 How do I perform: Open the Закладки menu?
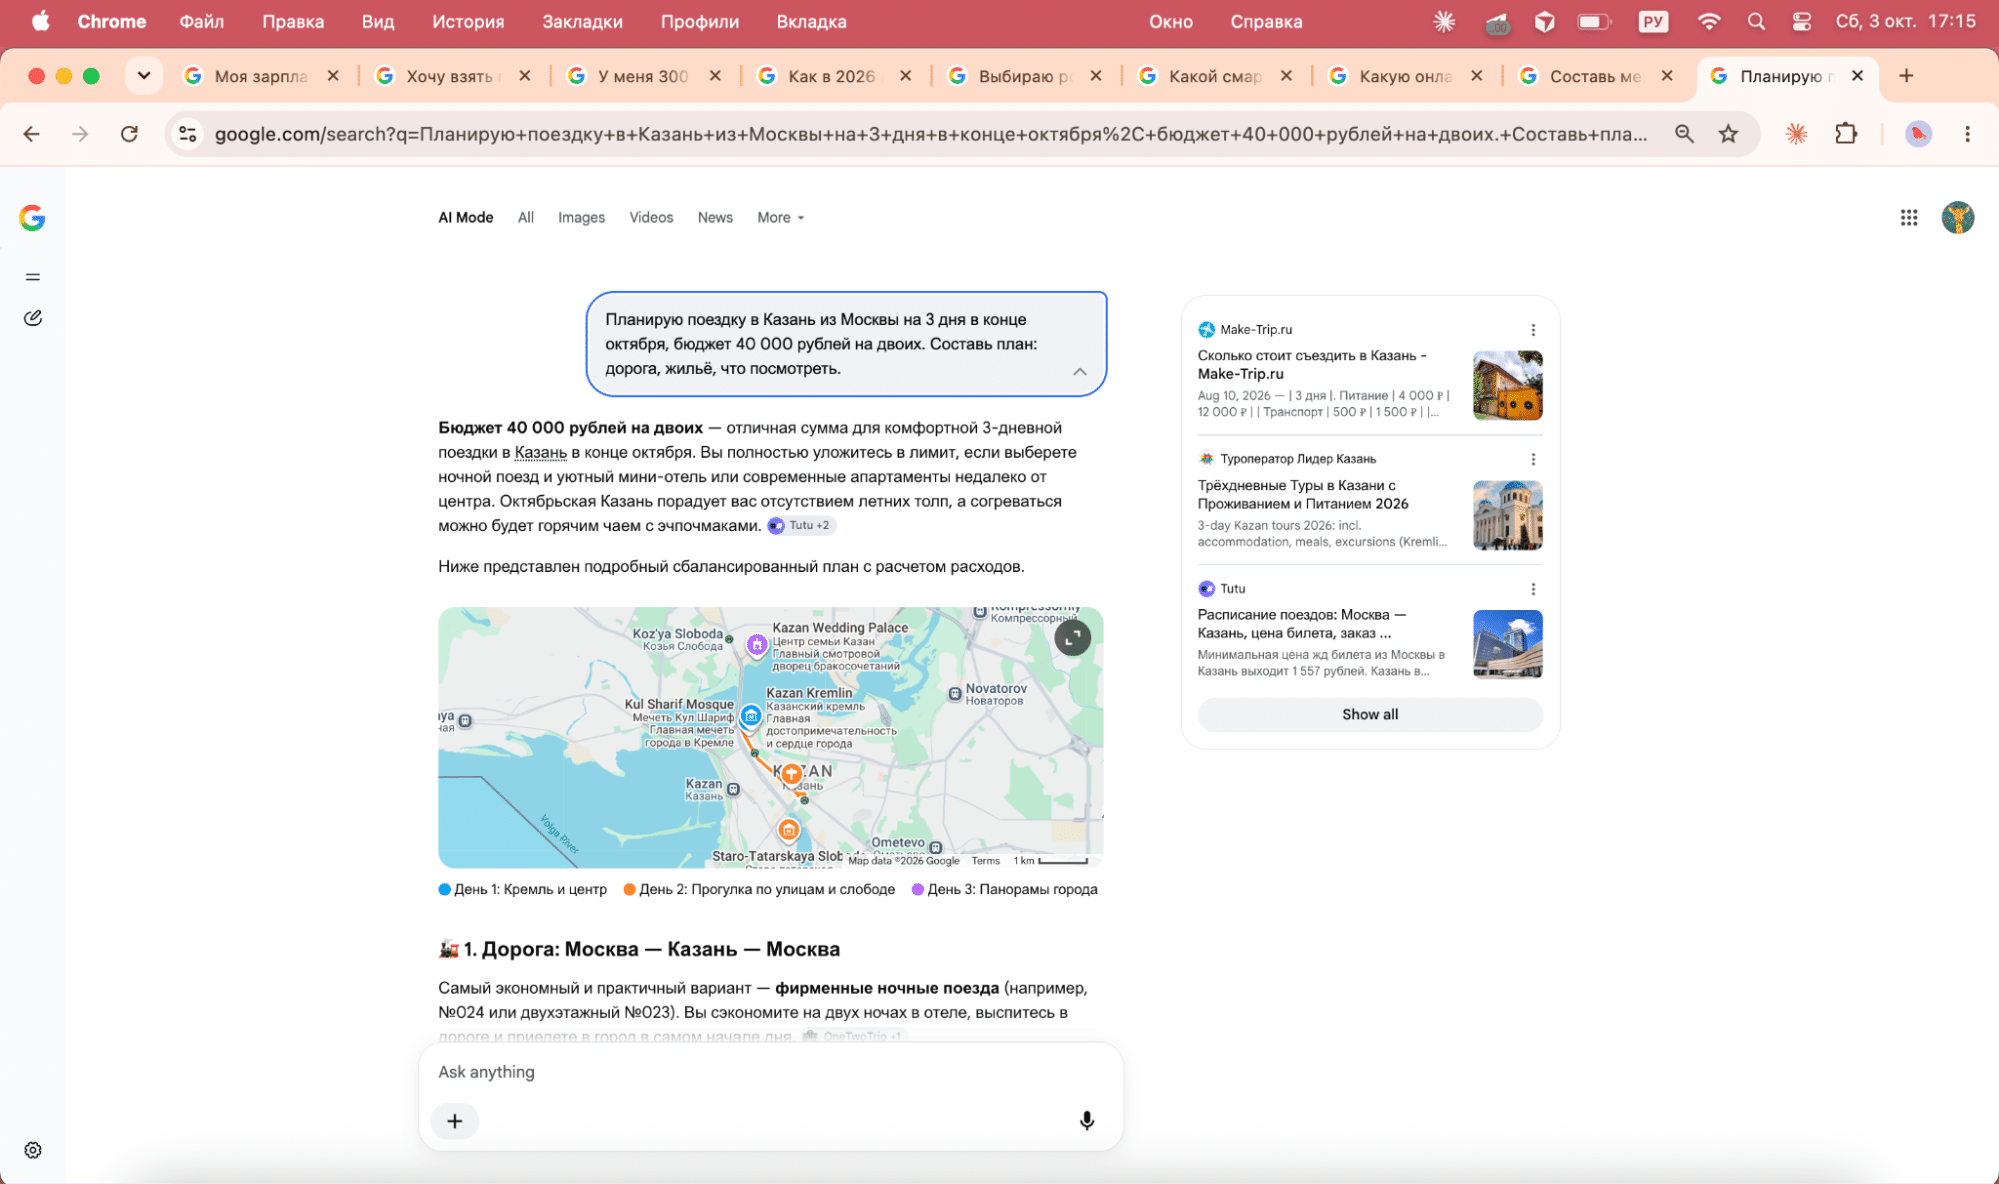pos(582,22)
